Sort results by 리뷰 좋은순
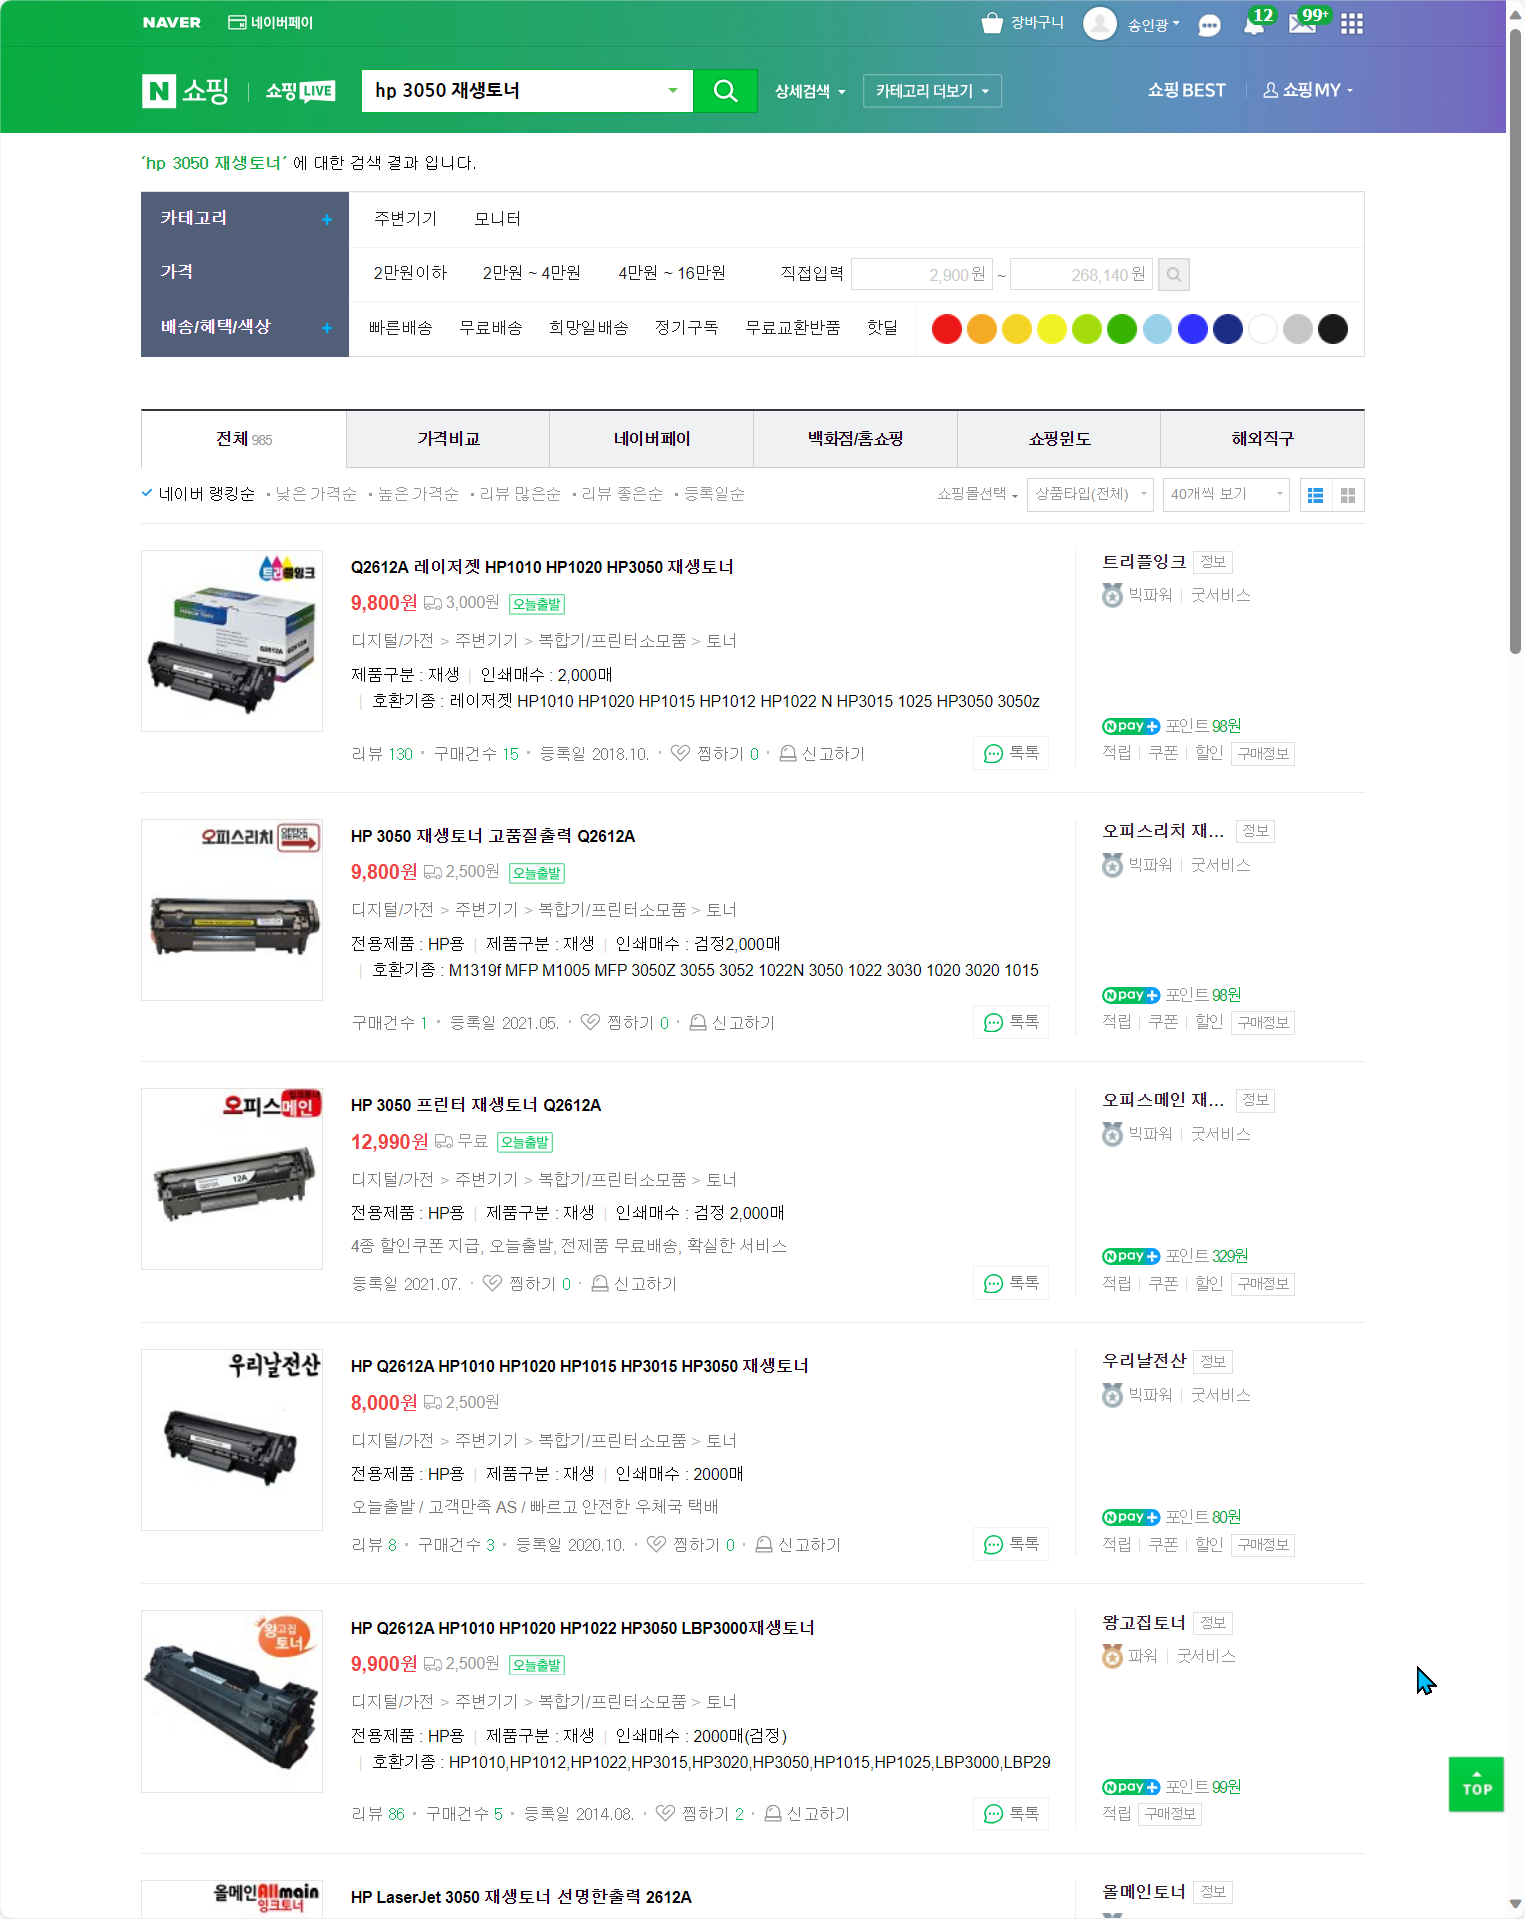This screenshot has width=1525, height=1919. (622, 494)
